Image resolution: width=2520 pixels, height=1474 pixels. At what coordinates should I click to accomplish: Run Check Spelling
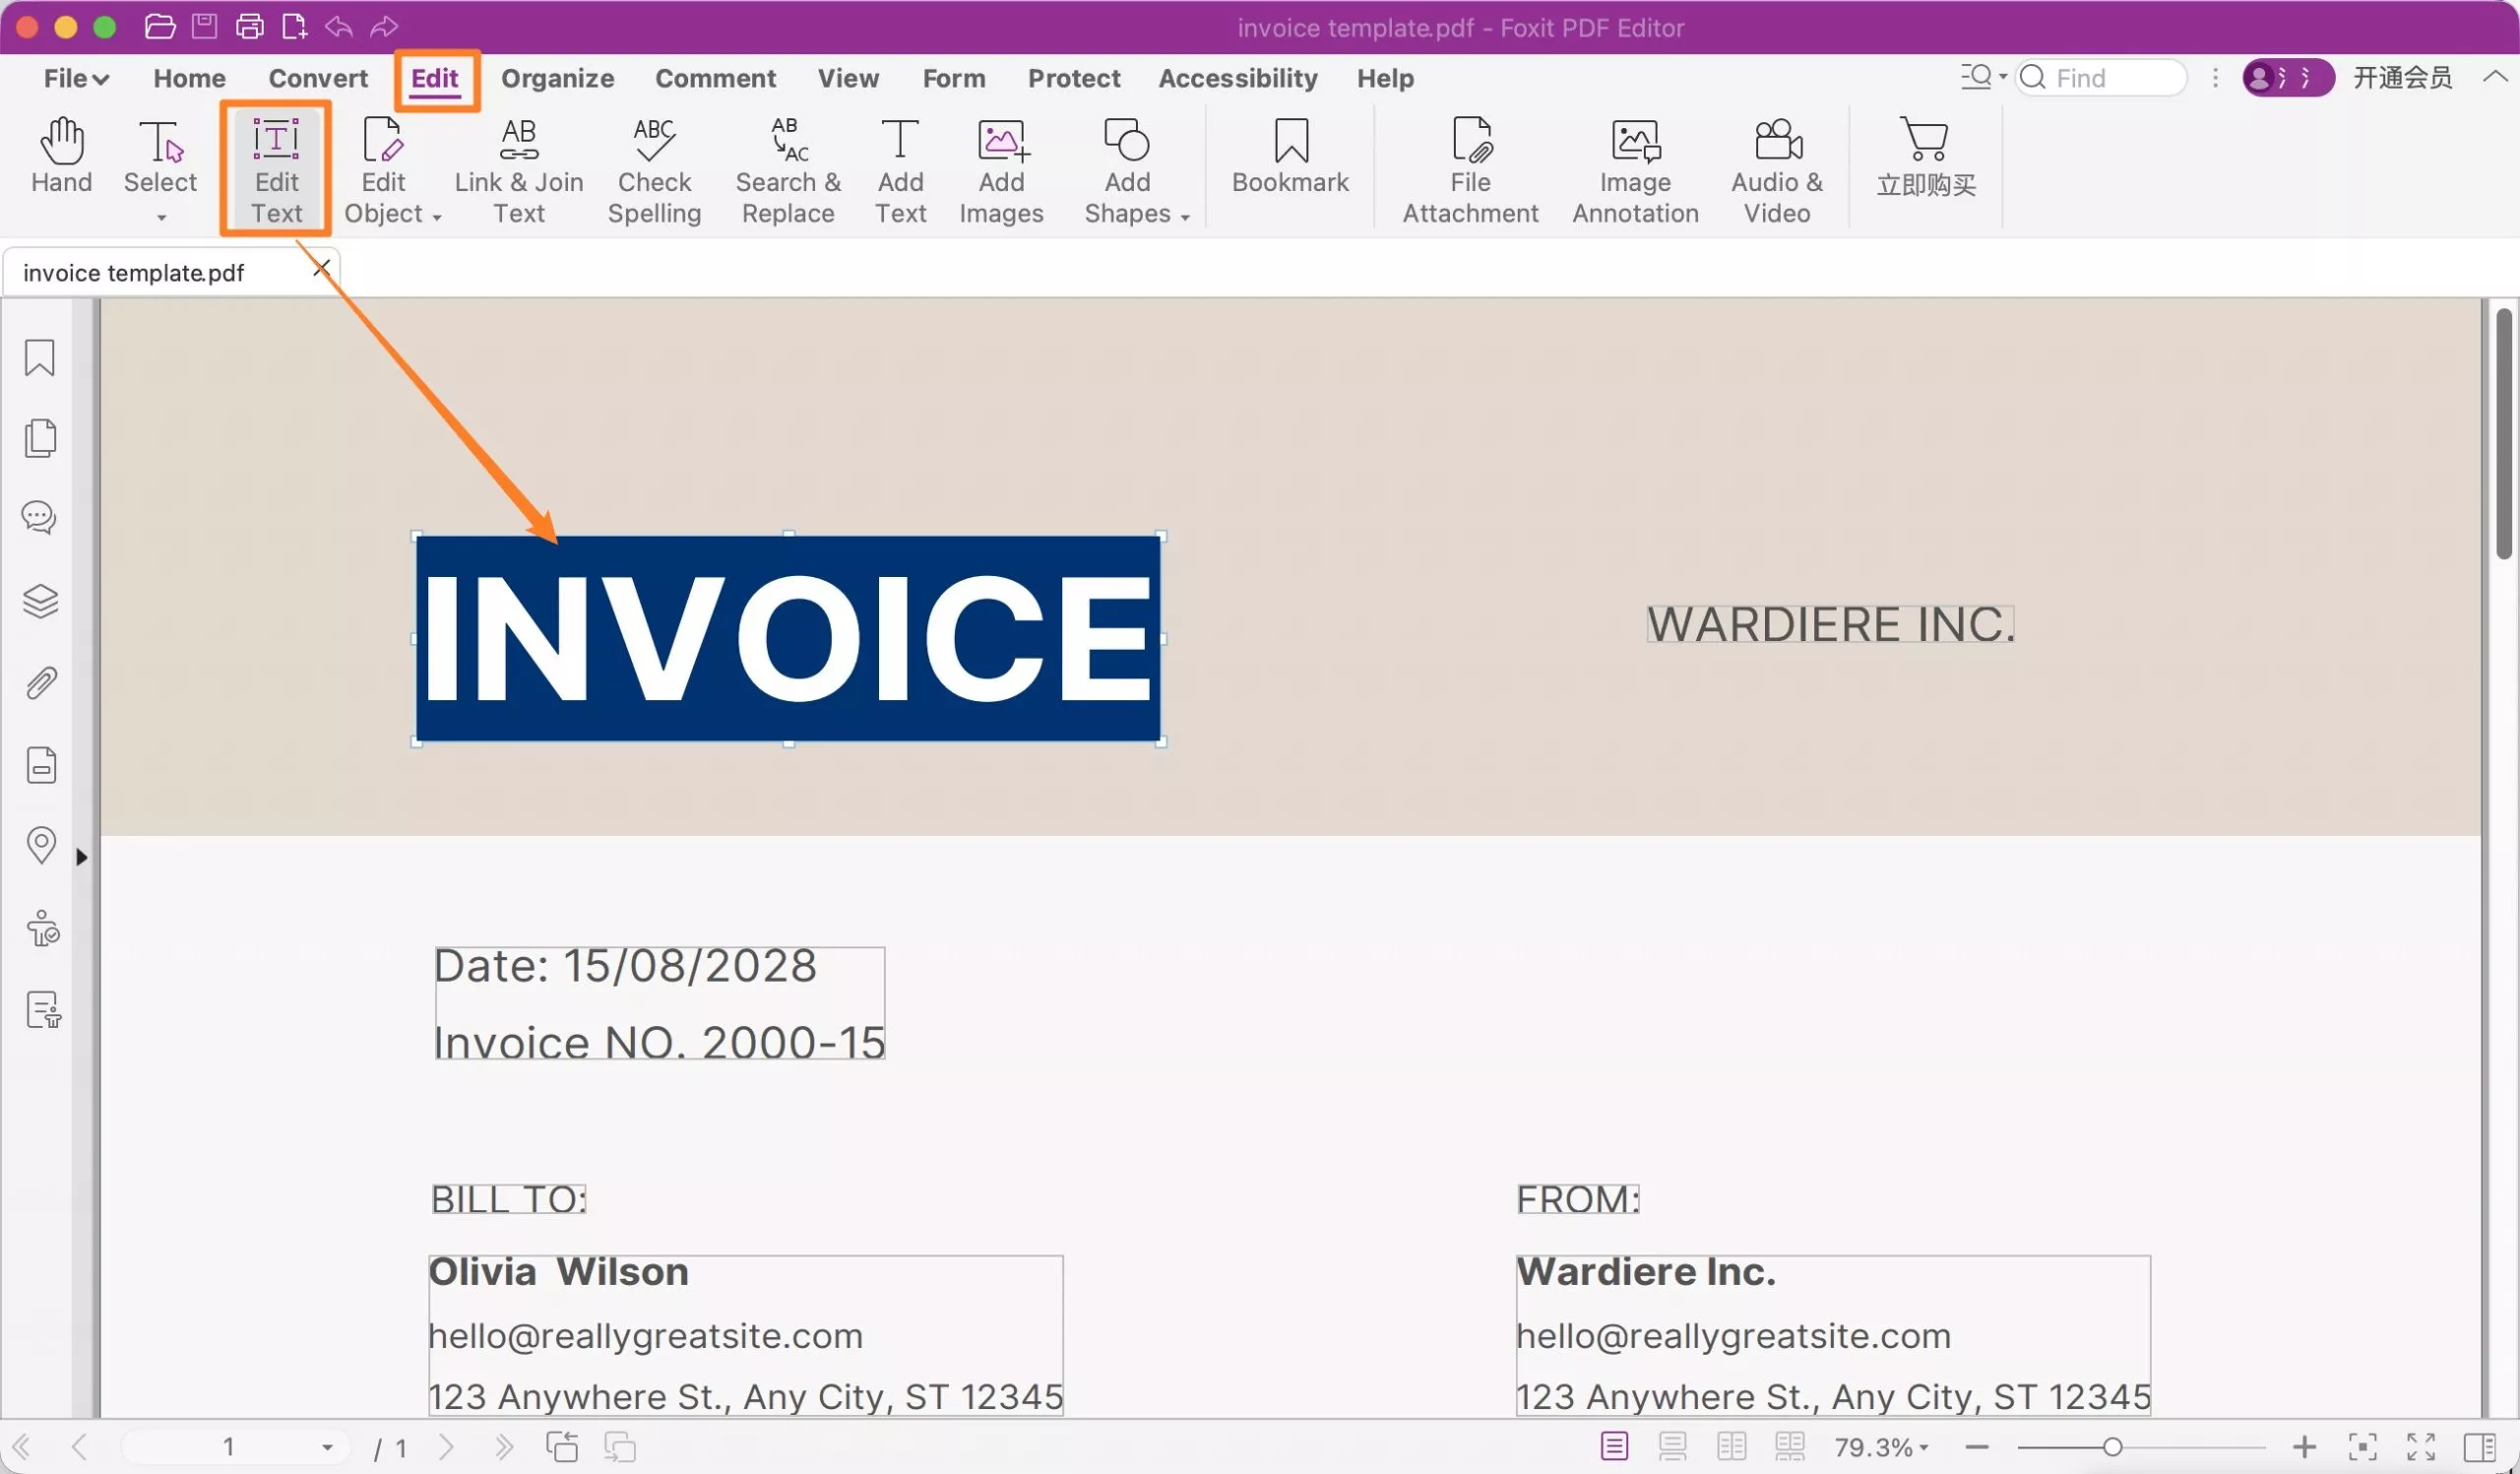pyautogui.click(x=654, y=170)
